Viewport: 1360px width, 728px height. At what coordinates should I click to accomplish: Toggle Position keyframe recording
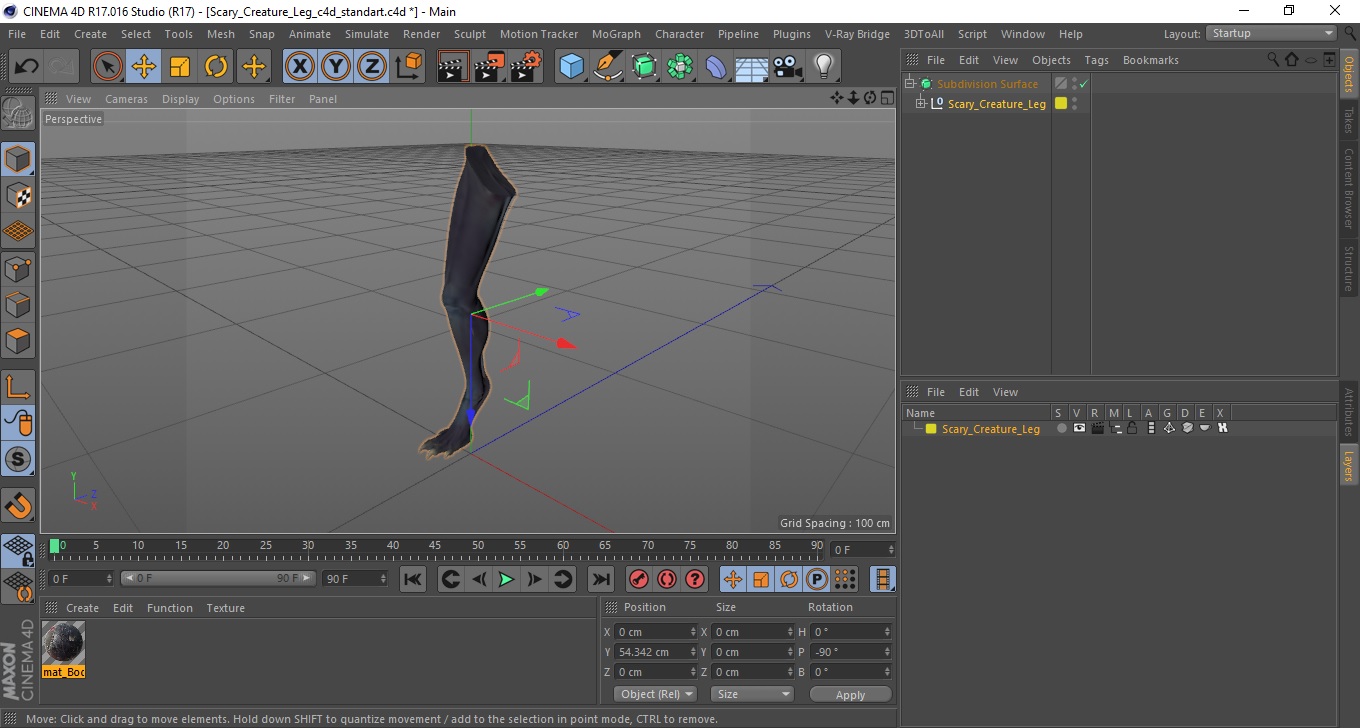click(x=733, y=579)
